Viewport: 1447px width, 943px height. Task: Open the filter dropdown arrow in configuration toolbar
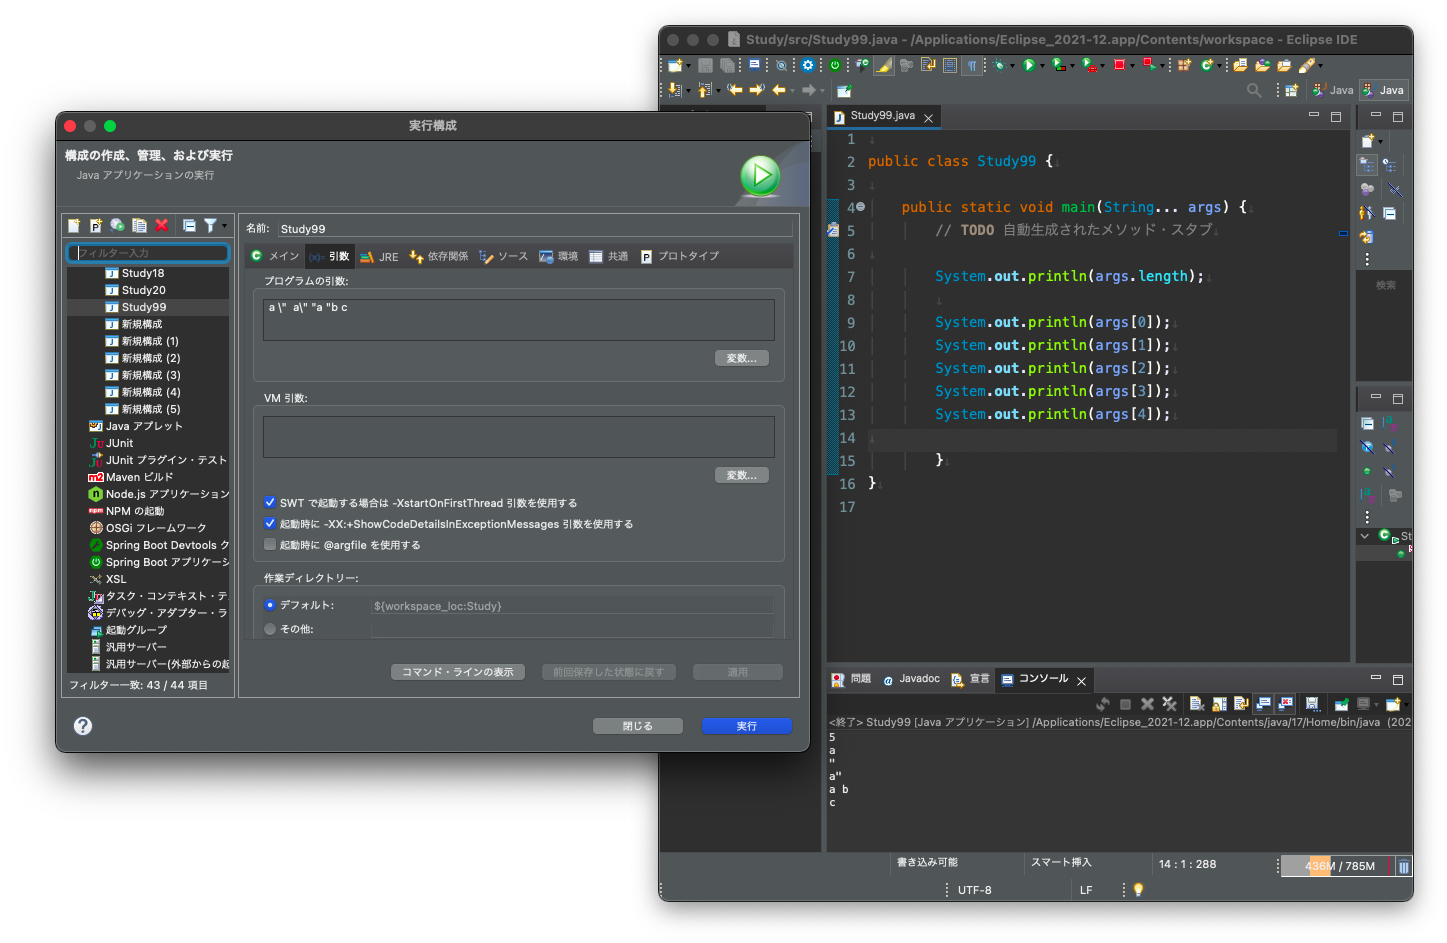coord(225,226)
